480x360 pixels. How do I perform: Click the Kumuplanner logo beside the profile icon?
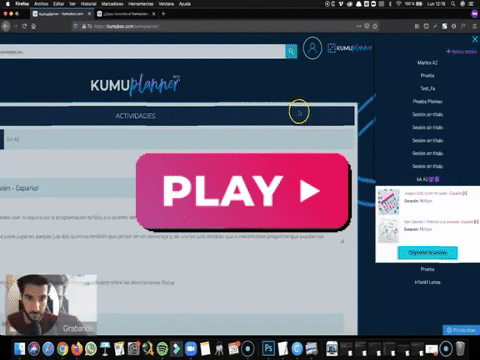pos(349,48)
